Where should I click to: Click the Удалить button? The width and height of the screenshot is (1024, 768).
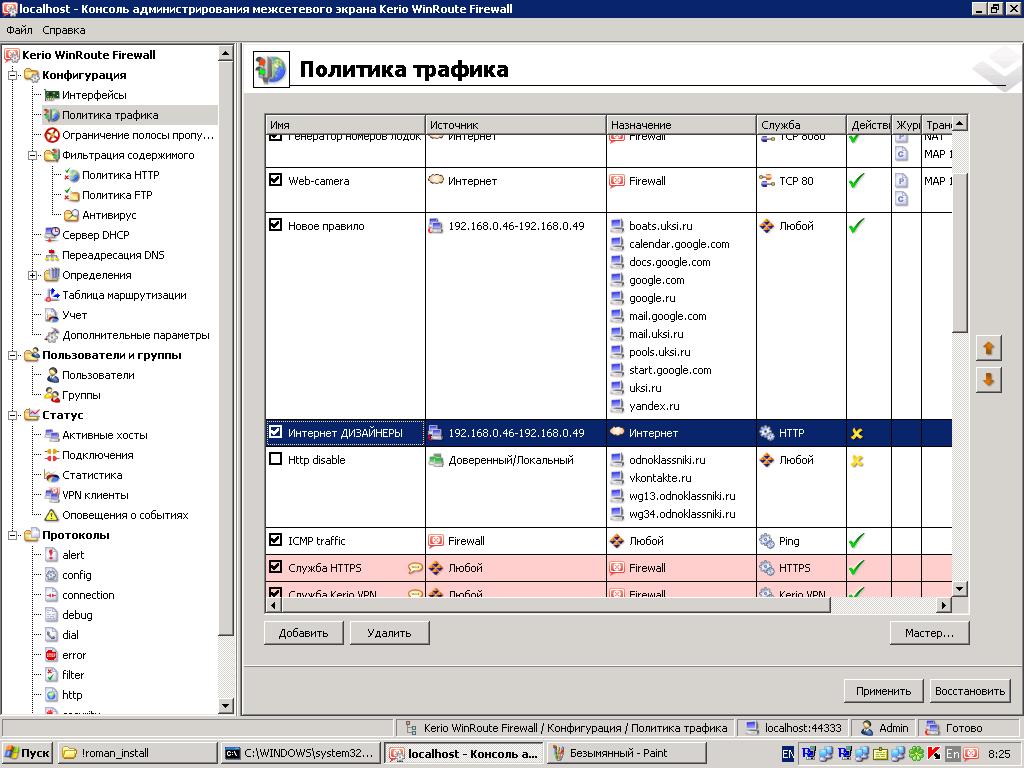[x=389, y=633]
